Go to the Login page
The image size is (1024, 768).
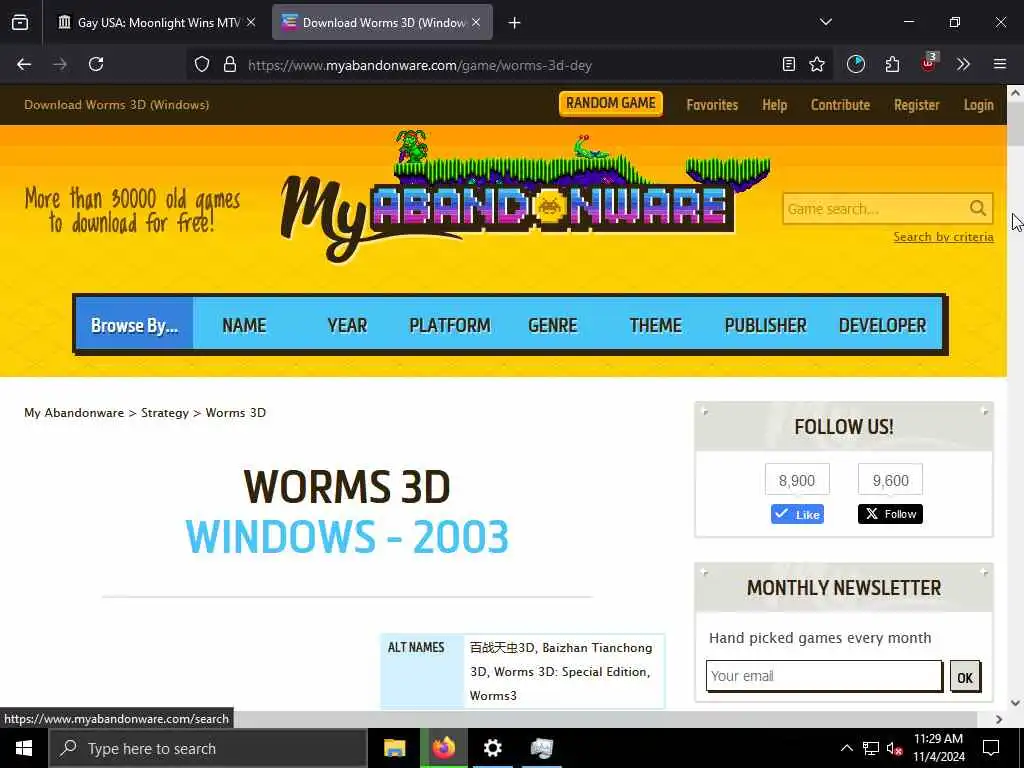tap(978, 105)
